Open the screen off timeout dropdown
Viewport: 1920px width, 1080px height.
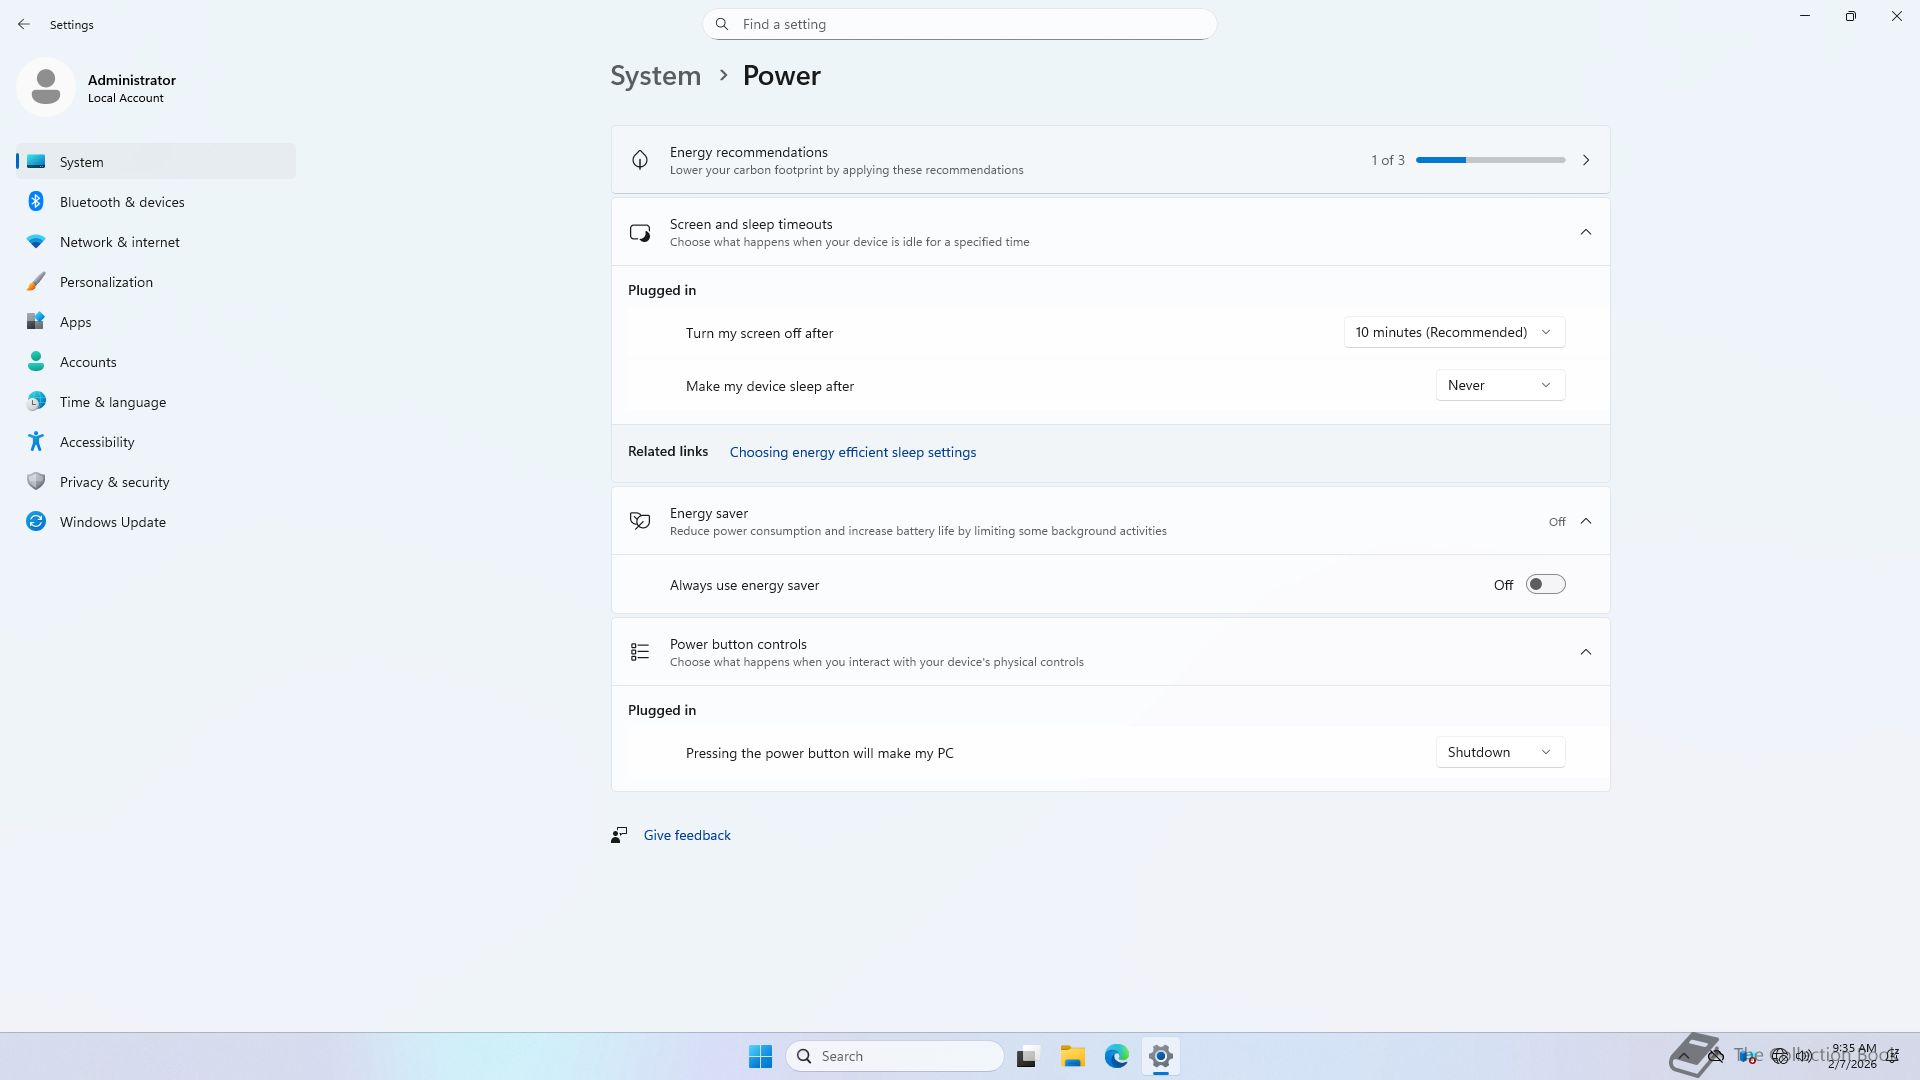coord(1454,333)
